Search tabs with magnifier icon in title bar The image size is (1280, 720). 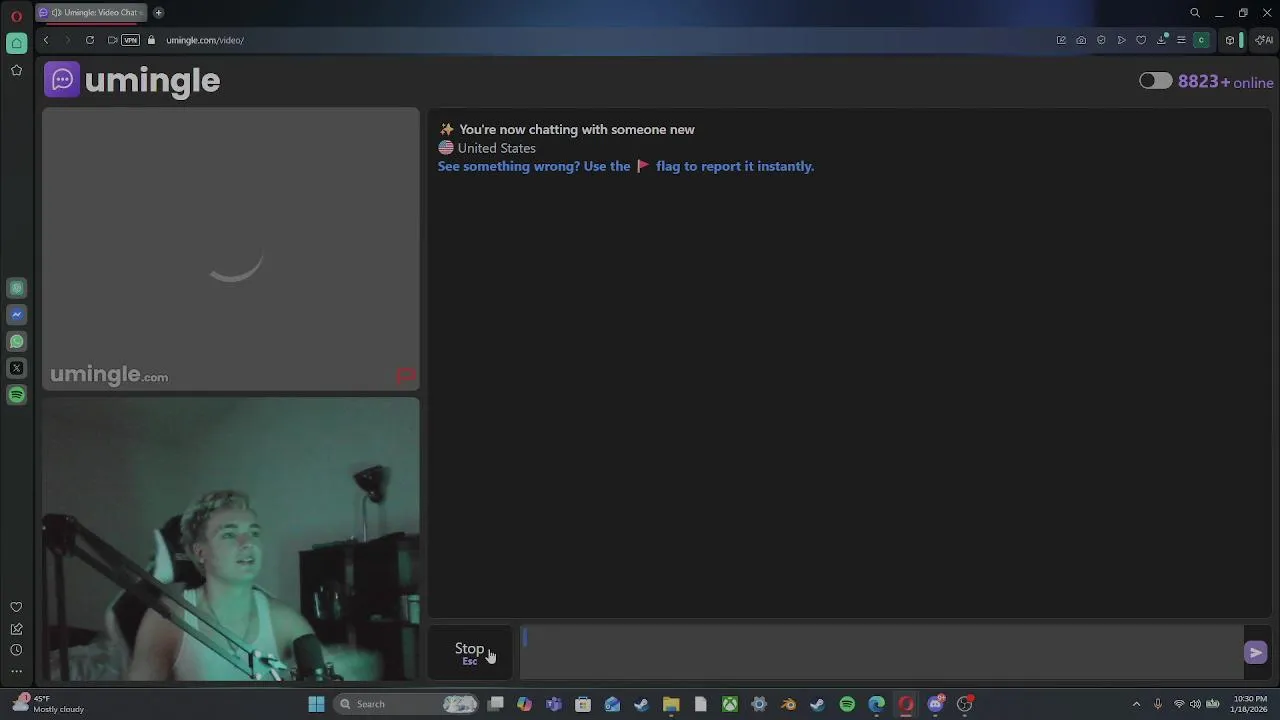[x=1195, y=13]
